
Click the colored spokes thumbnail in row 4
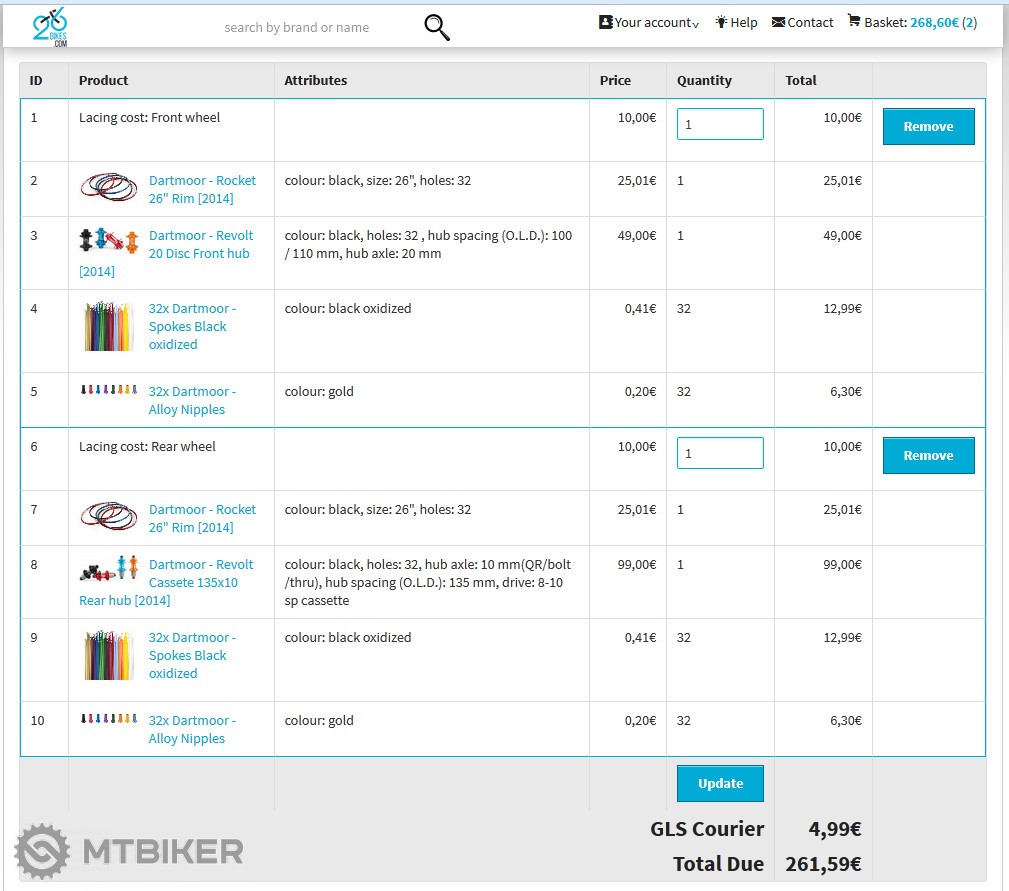(109, 327)
